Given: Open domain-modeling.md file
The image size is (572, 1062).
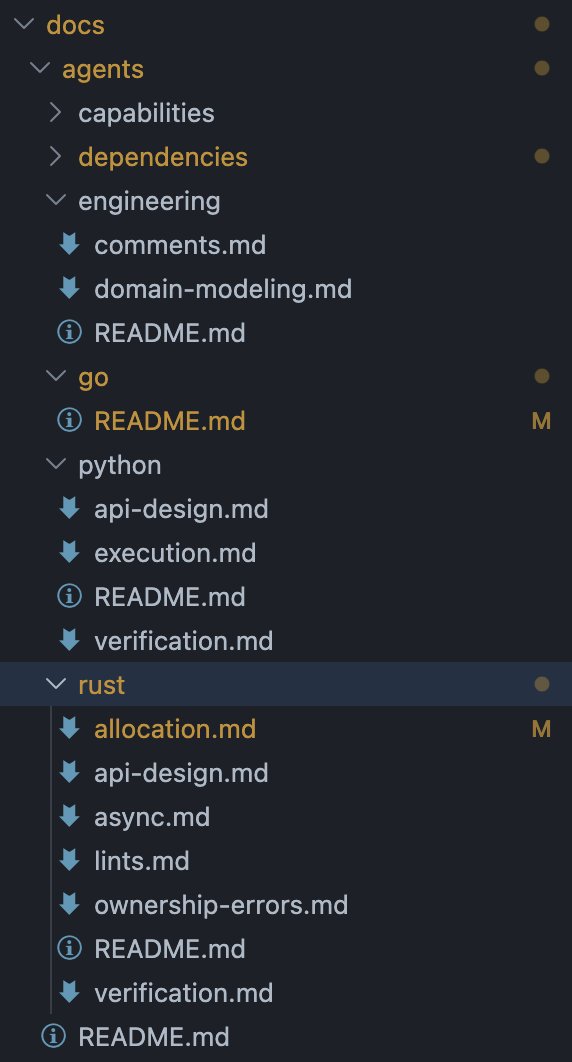Looking at the screenshot, I should click(x=223, y=289).
